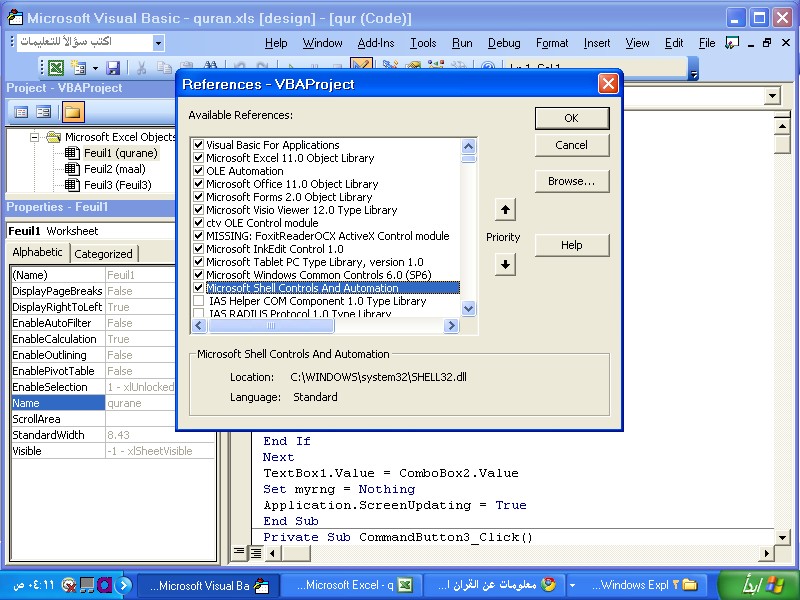This screenshot has height=600, width=800.
Task: Click Cancel in the References dialog
Action: point(571,145)
